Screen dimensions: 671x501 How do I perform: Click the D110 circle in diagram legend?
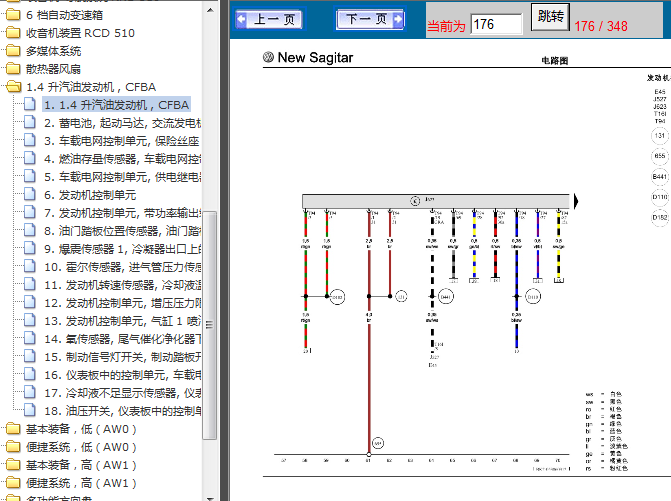tap(659, 197)
